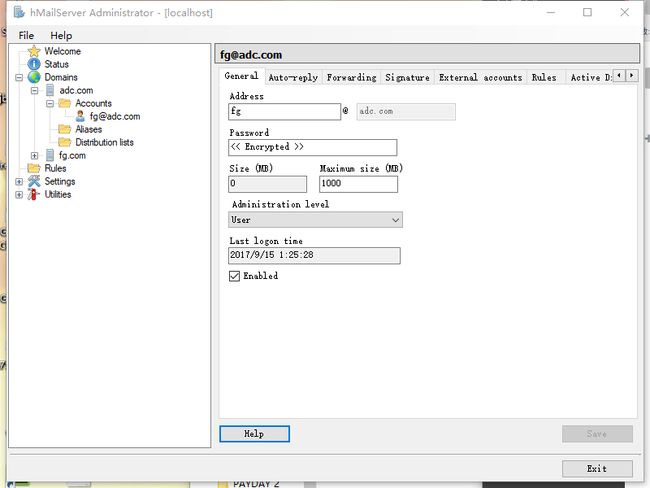Select Settings label in the tree
The width and height of the screenshot is (650, 488).
coord(60,181)
